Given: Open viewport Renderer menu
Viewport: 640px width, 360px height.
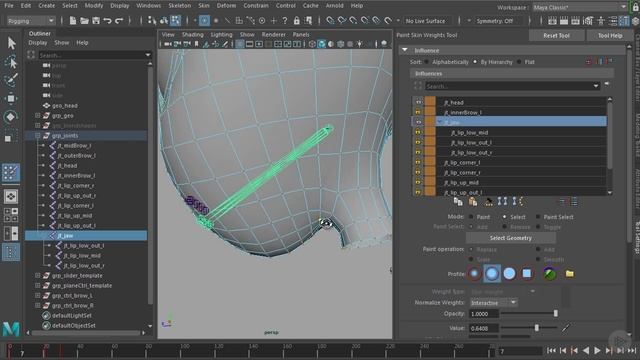Looking at the screenshot, I should tap(273, 35).
